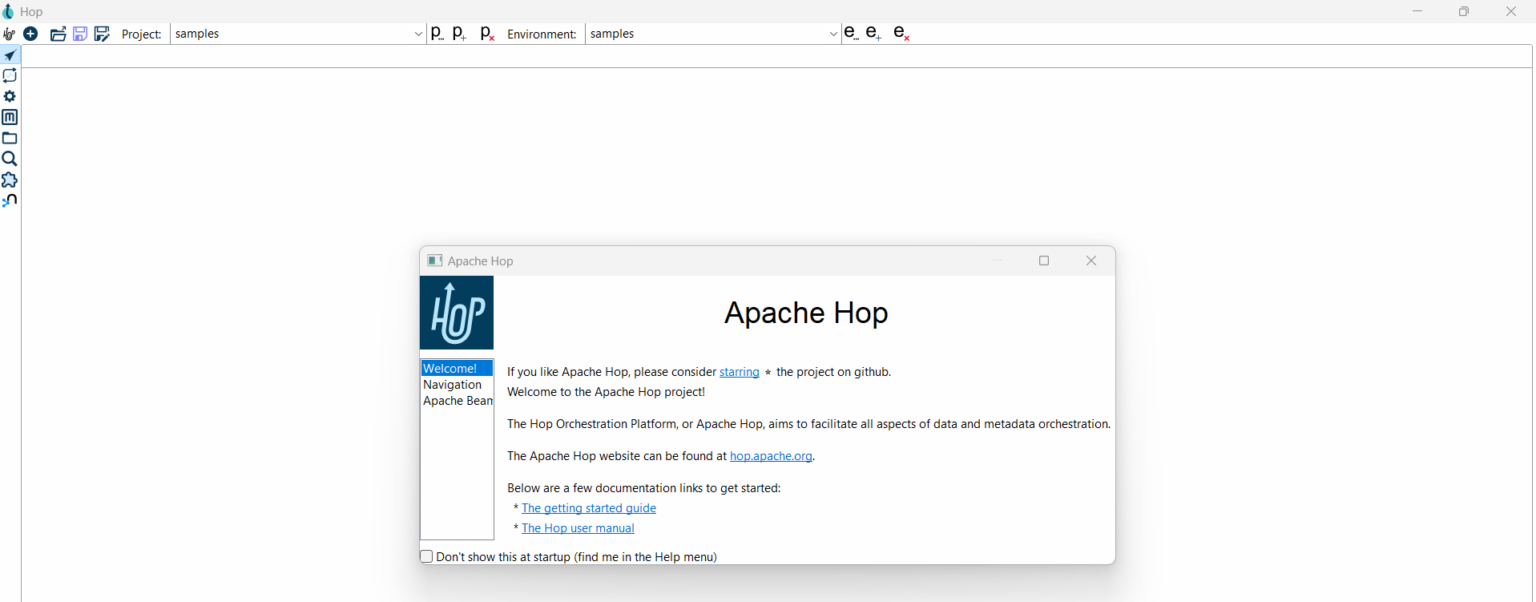The height and width of the screenshot is (602, 1536).
Task: Open the File Explorer perspective
Action: pyautogui.click(x=9, y=137)
